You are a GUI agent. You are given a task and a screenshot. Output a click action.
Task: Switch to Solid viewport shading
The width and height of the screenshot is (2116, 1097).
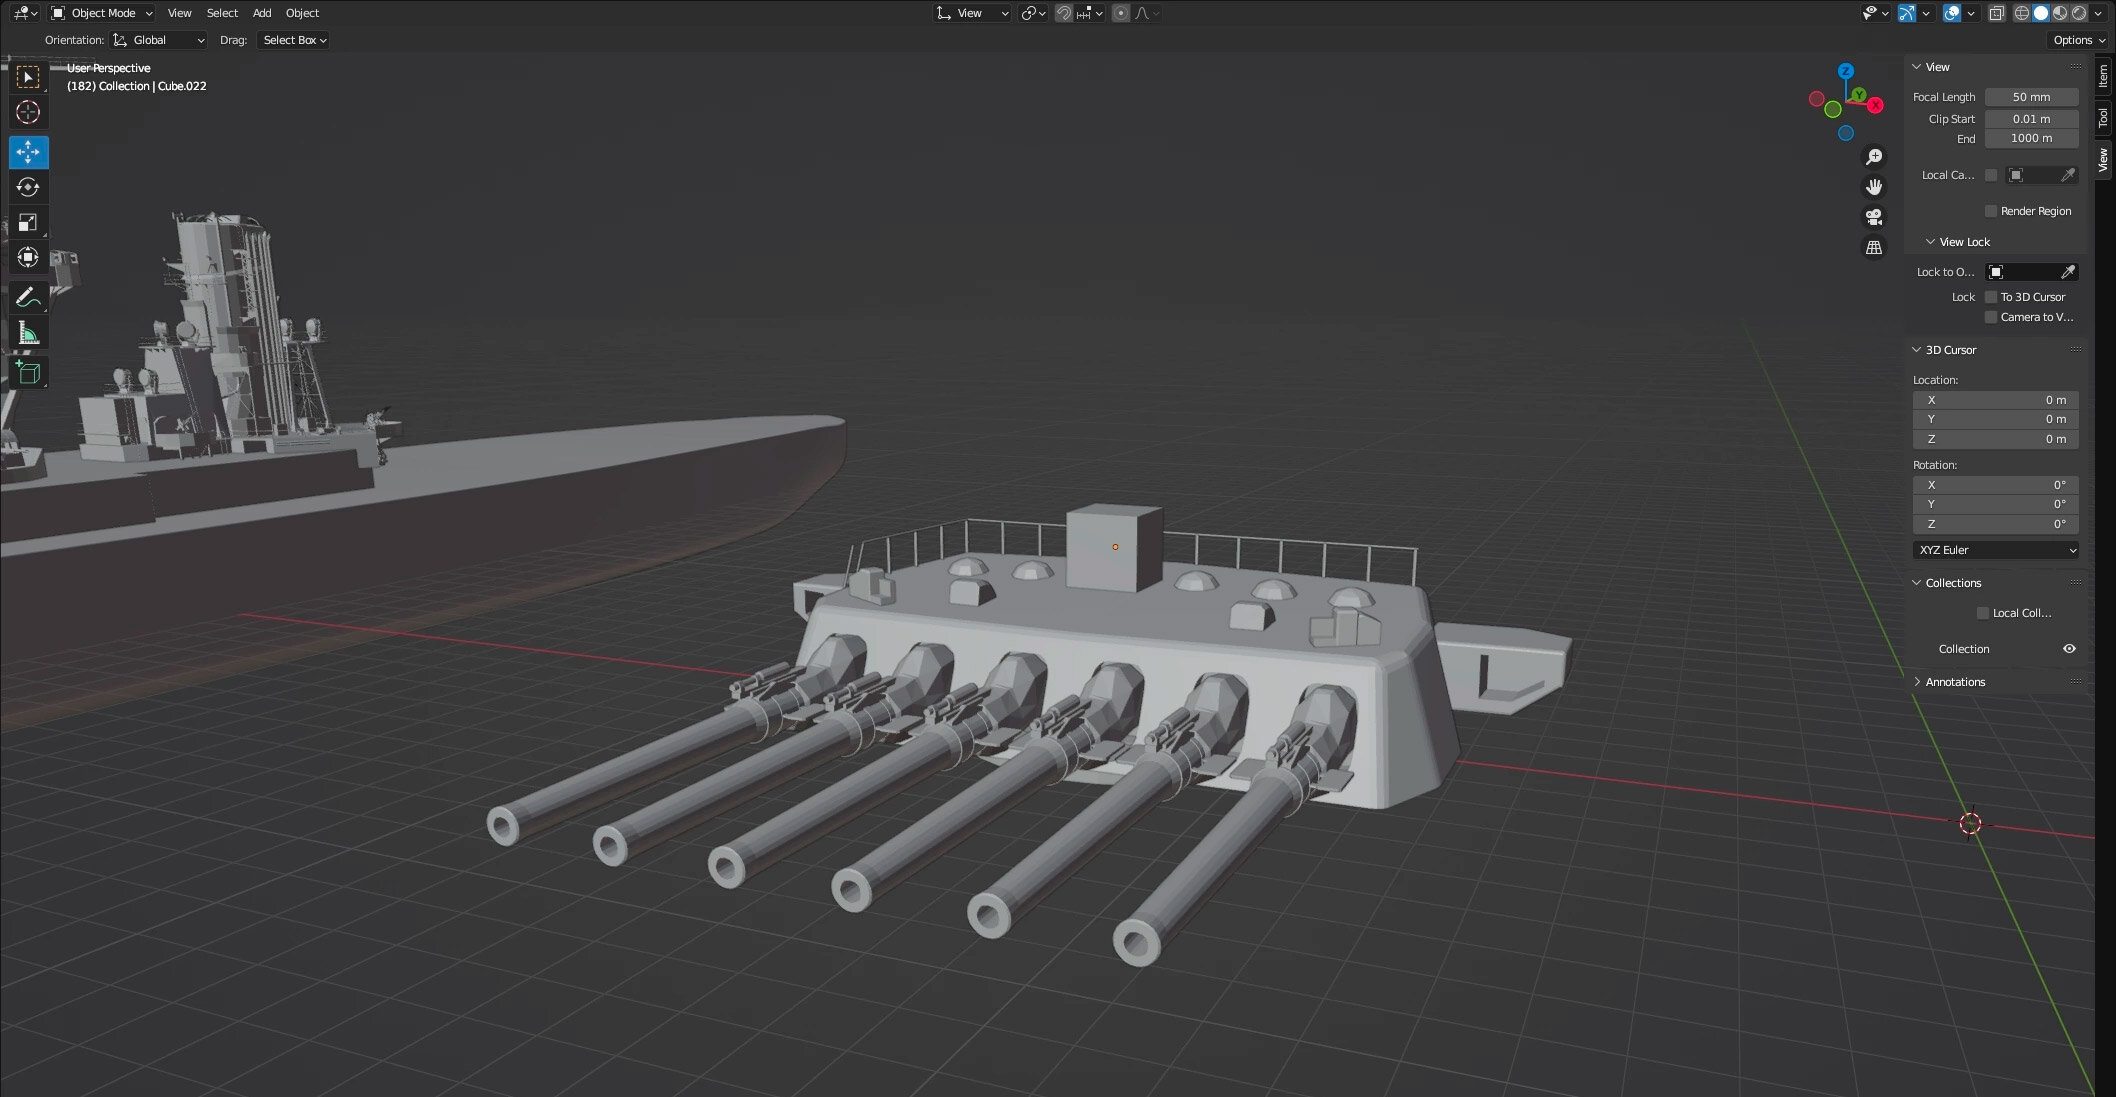coord(2041,13)
